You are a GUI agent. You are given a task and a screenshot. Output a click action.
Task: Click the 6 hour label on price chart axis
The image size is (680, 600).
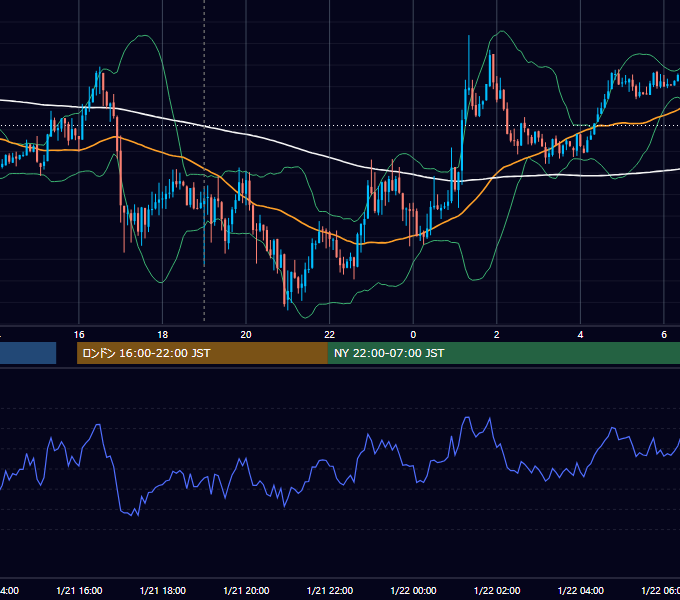coord(664,334)
